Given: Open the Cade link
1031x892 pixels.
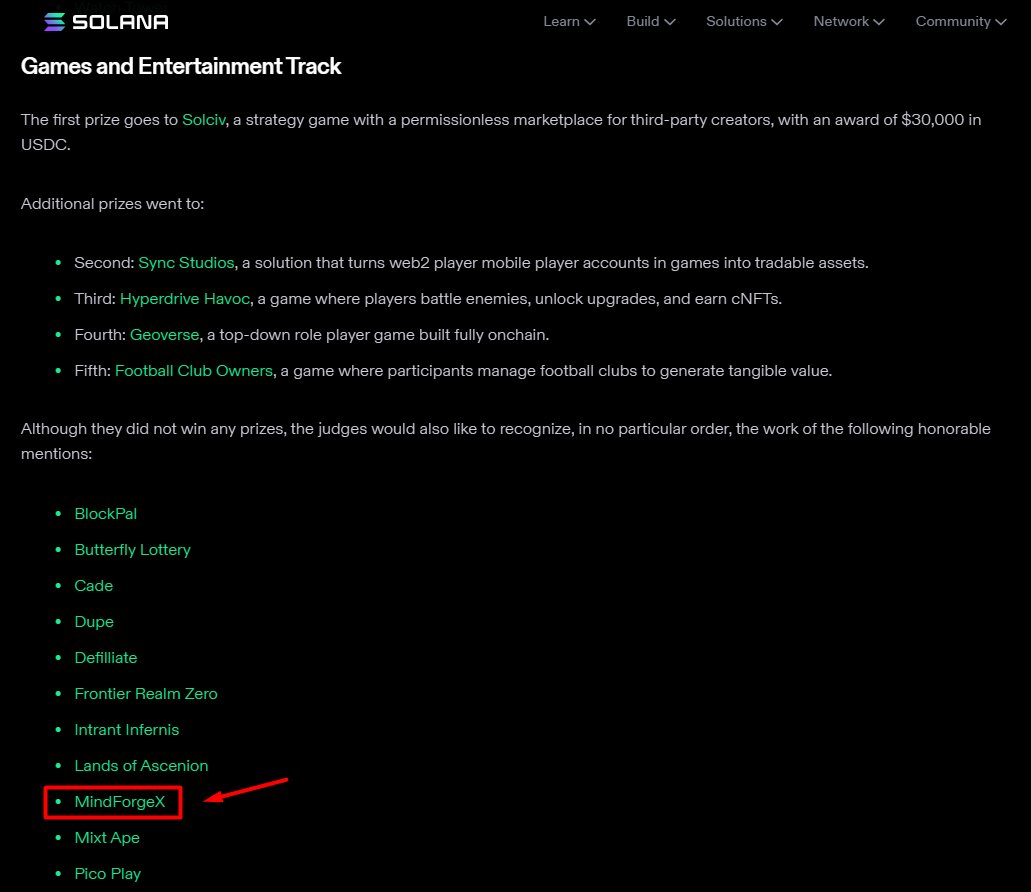Looking at the screenshot, I should (x=93, y=586).
